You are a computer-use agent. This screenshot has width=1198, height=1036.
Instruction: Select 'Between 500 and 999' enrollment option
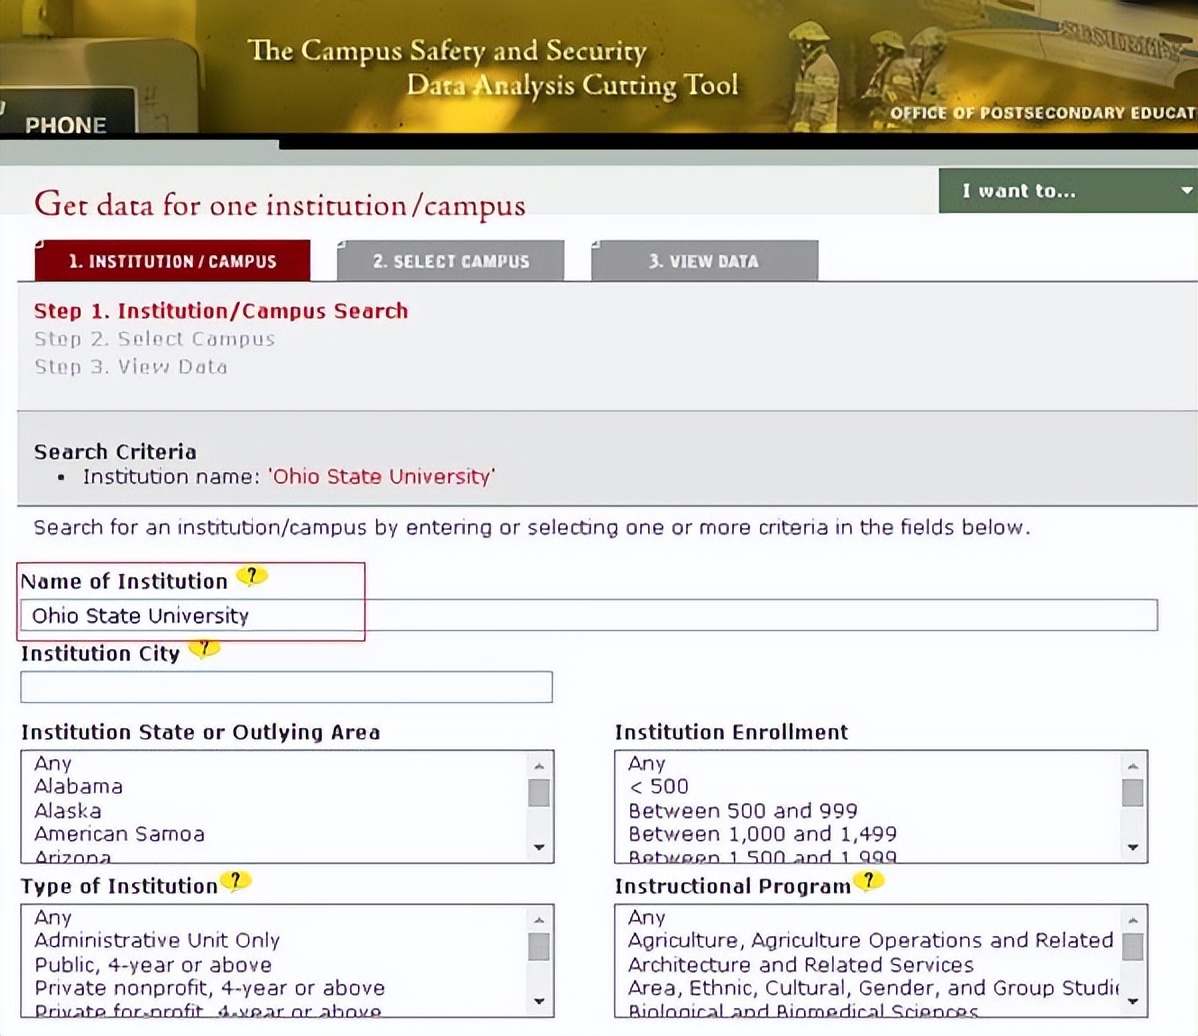(x=743, y=811)
